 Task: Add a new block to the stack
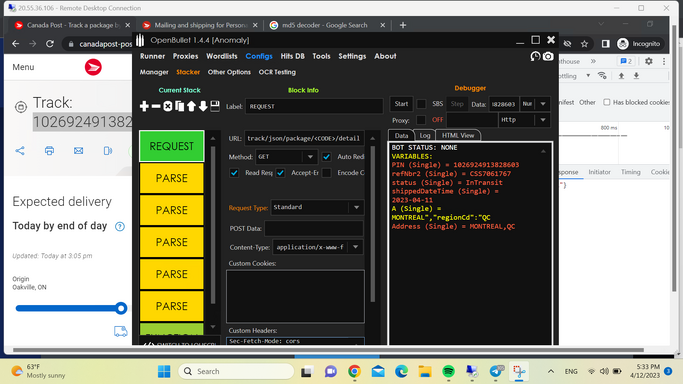144,106
